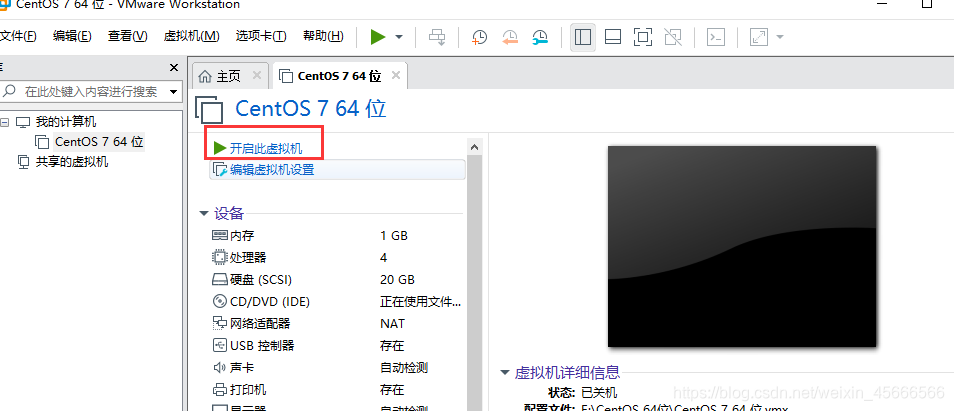
Task: Click the sound card speaker icon
Action: click(219, 367)
